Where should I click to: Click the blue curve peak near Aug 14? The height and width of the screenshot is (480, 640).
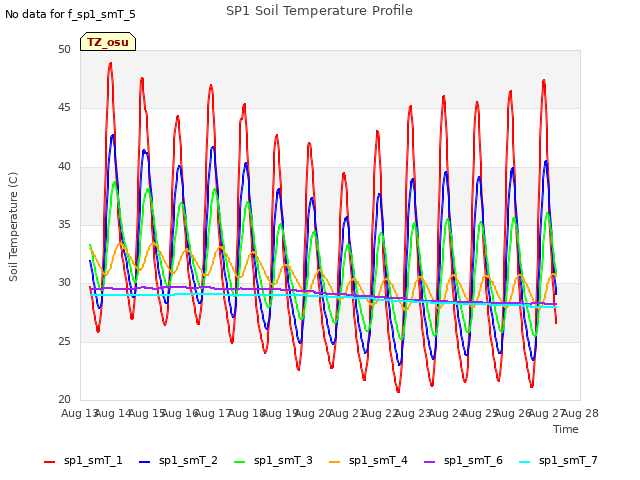[113, 135]
